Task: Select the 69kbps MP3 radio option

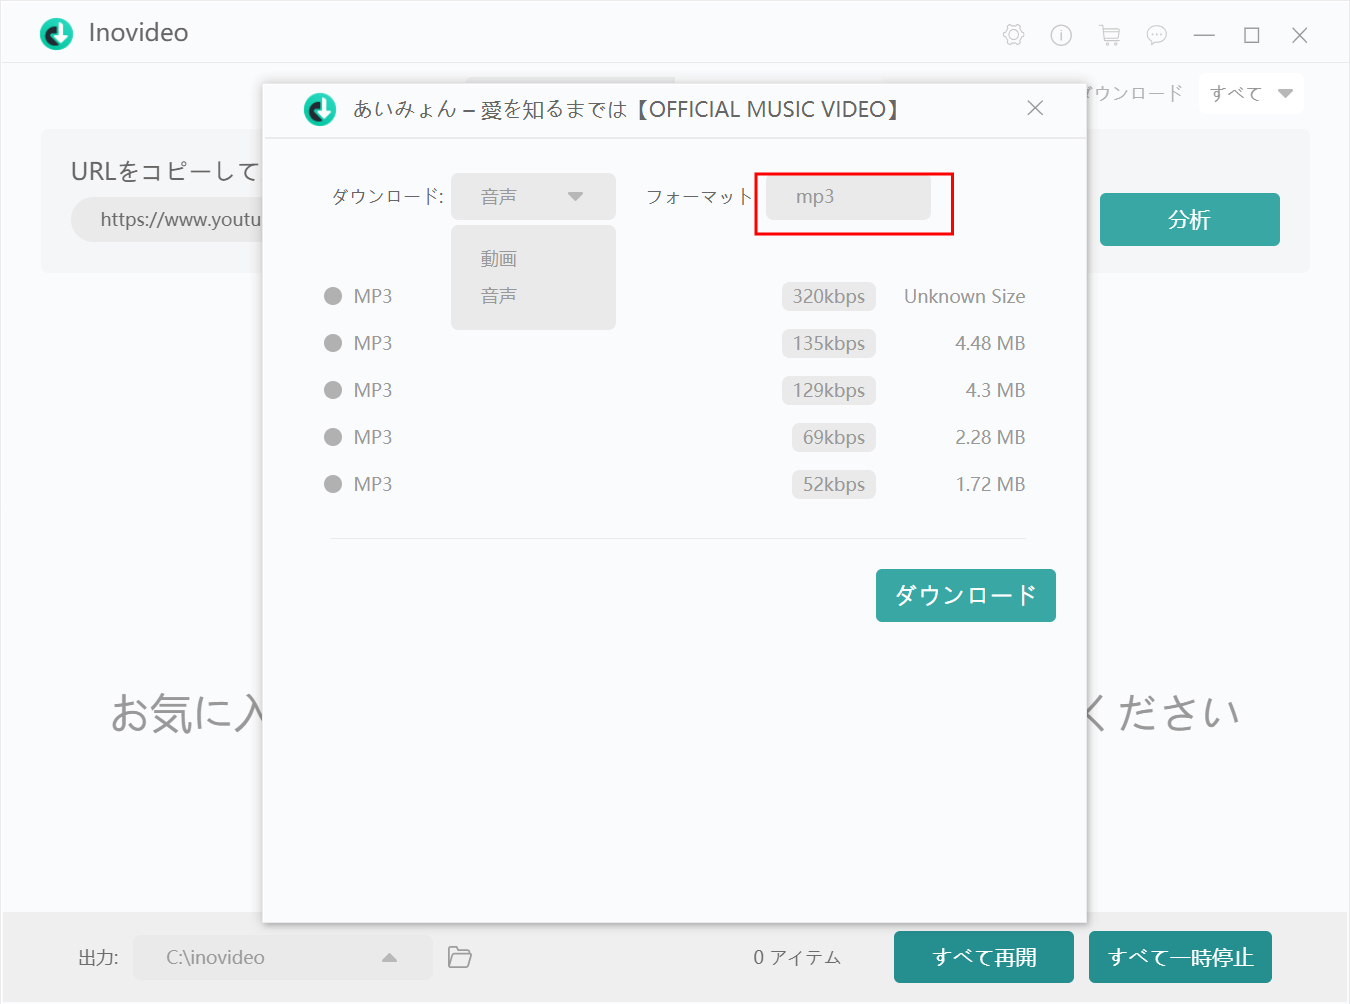Action: (333, 437)
